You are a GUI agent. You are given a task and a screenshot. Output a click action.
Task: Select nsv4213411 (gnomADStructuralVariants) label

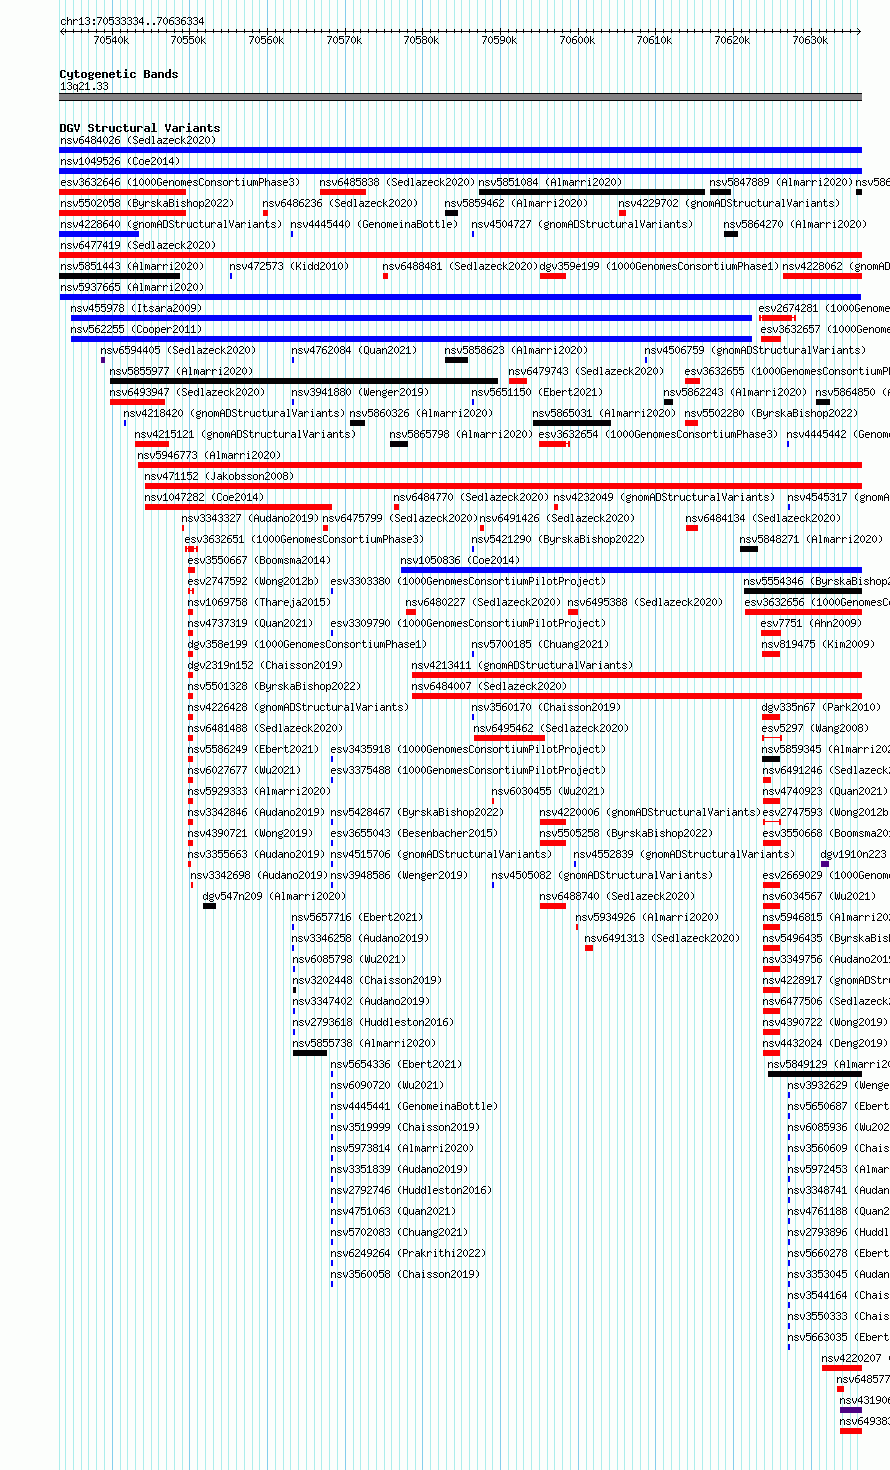522,665
